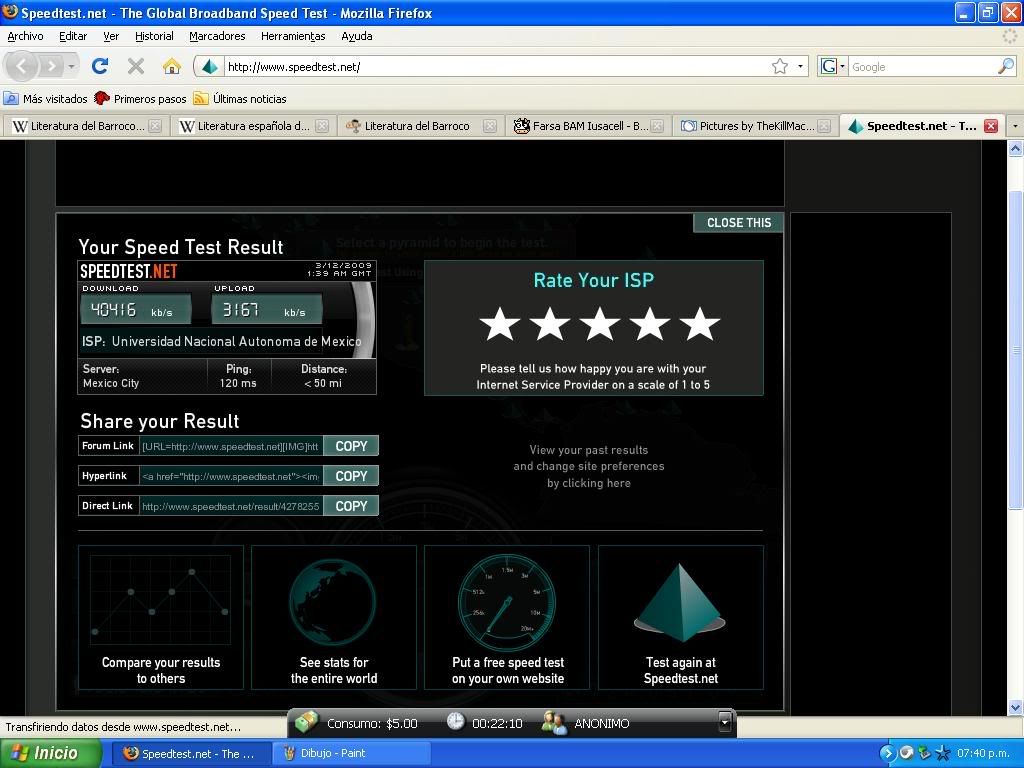Open the history dropdown beside navigation arrows

pyautogui.click(x=71, y=66)
